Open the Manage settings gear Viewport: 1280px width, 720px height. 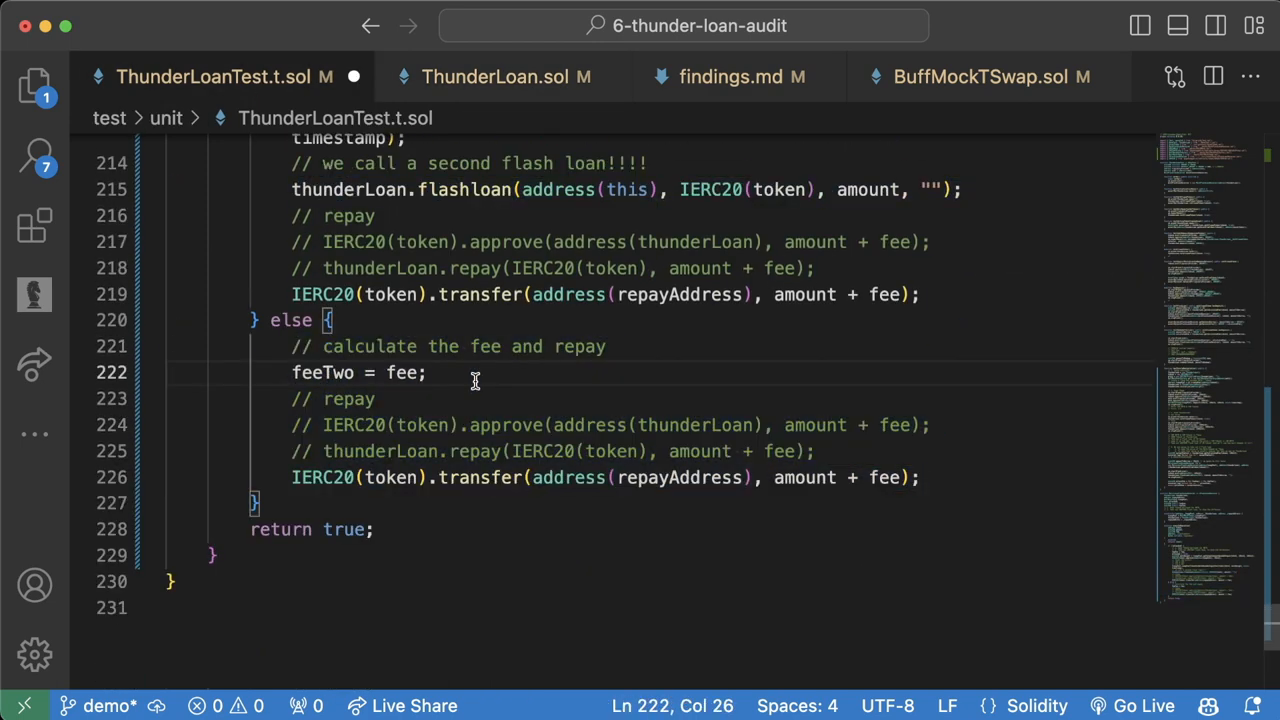click(35, 655)
